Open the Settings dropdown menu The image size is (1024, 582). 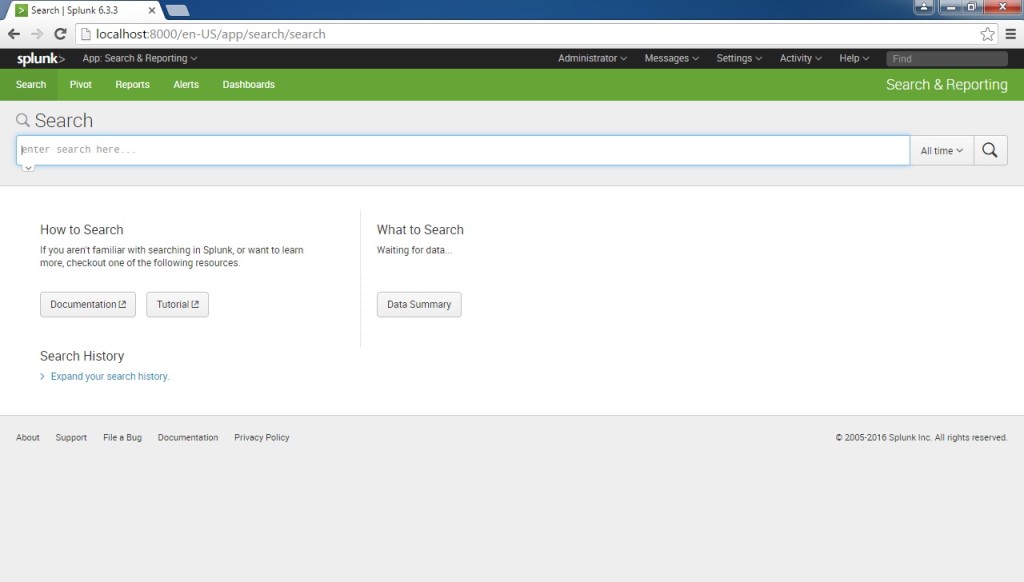pos(739,58)
